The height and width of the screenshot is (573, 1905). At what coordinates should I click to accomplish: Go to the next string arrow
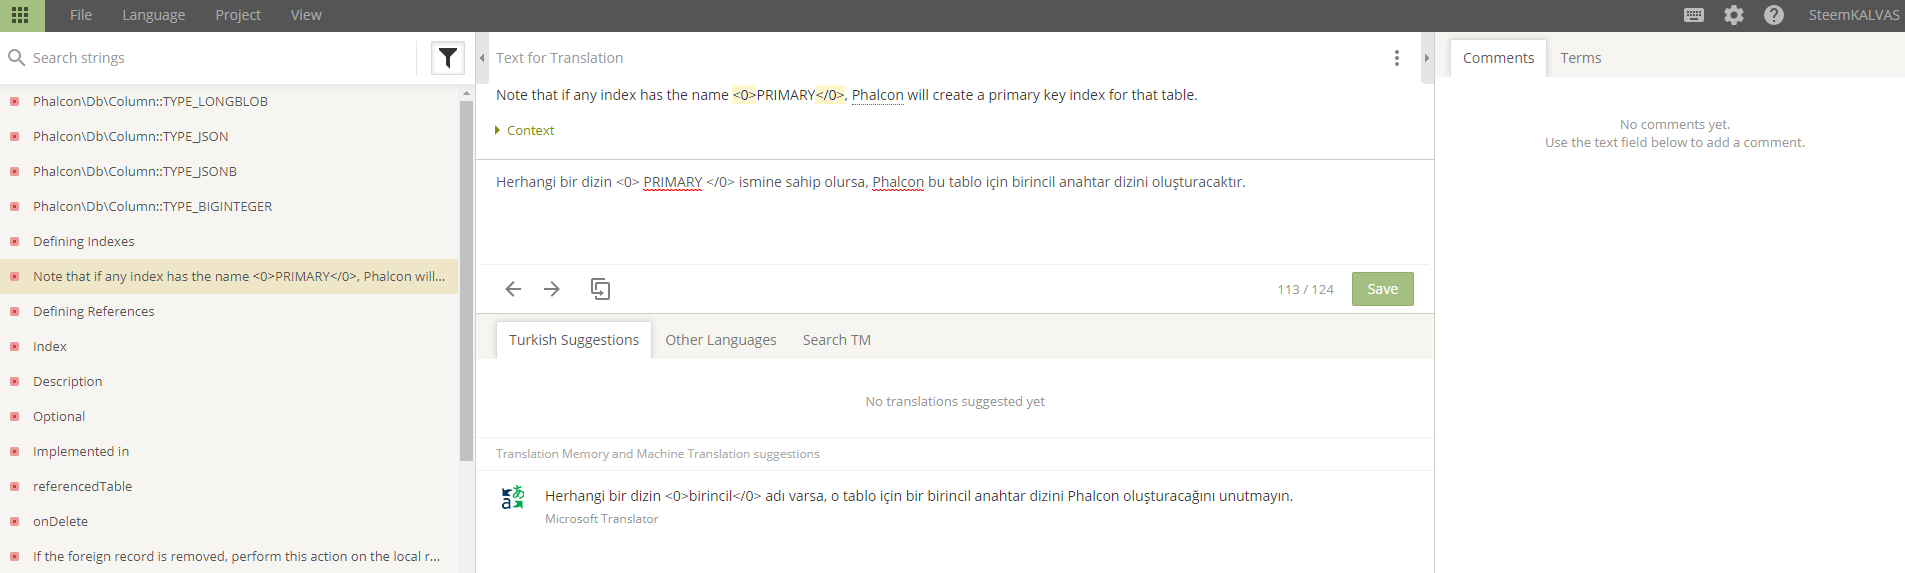[x=552, y=289]
